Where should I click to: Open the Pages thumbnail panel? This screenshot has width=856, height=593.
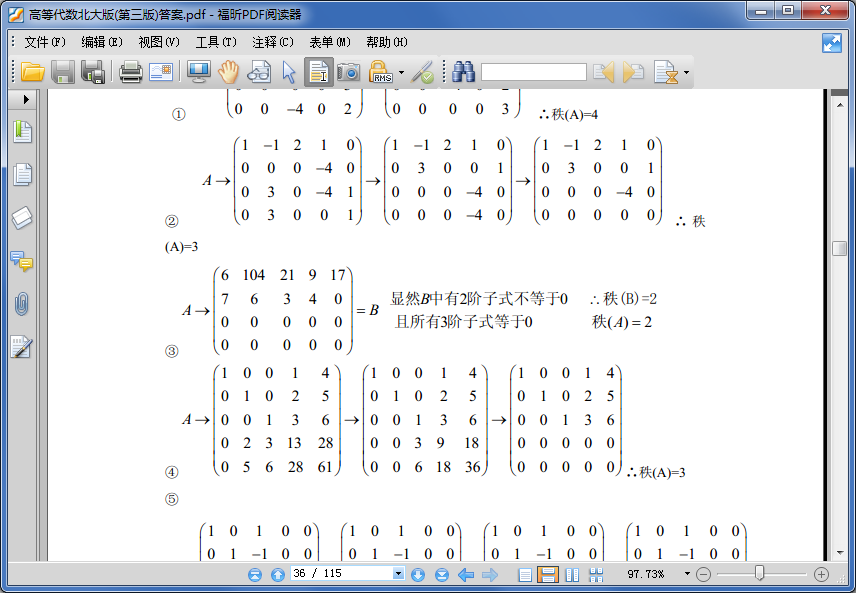pyautogui.click(x=22, y=175)
